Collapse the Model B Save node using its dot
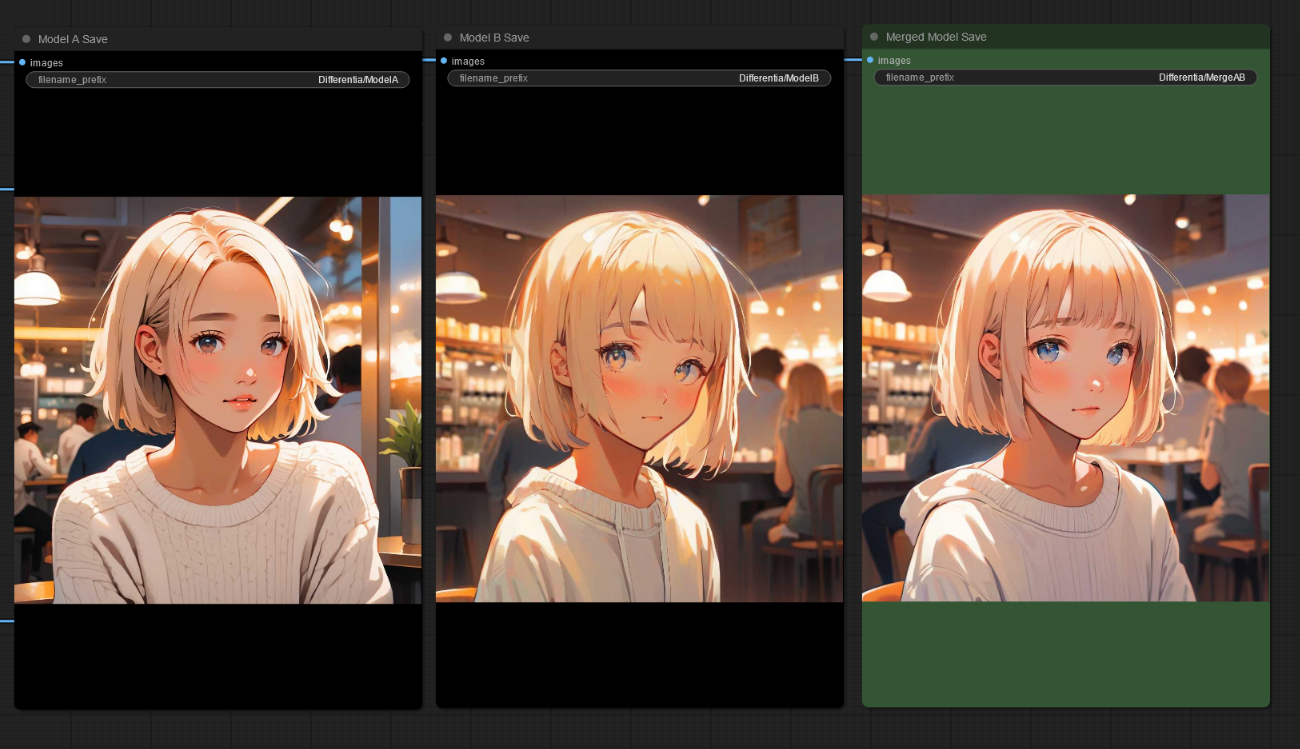1300x749 pixels. click(448, 37)
